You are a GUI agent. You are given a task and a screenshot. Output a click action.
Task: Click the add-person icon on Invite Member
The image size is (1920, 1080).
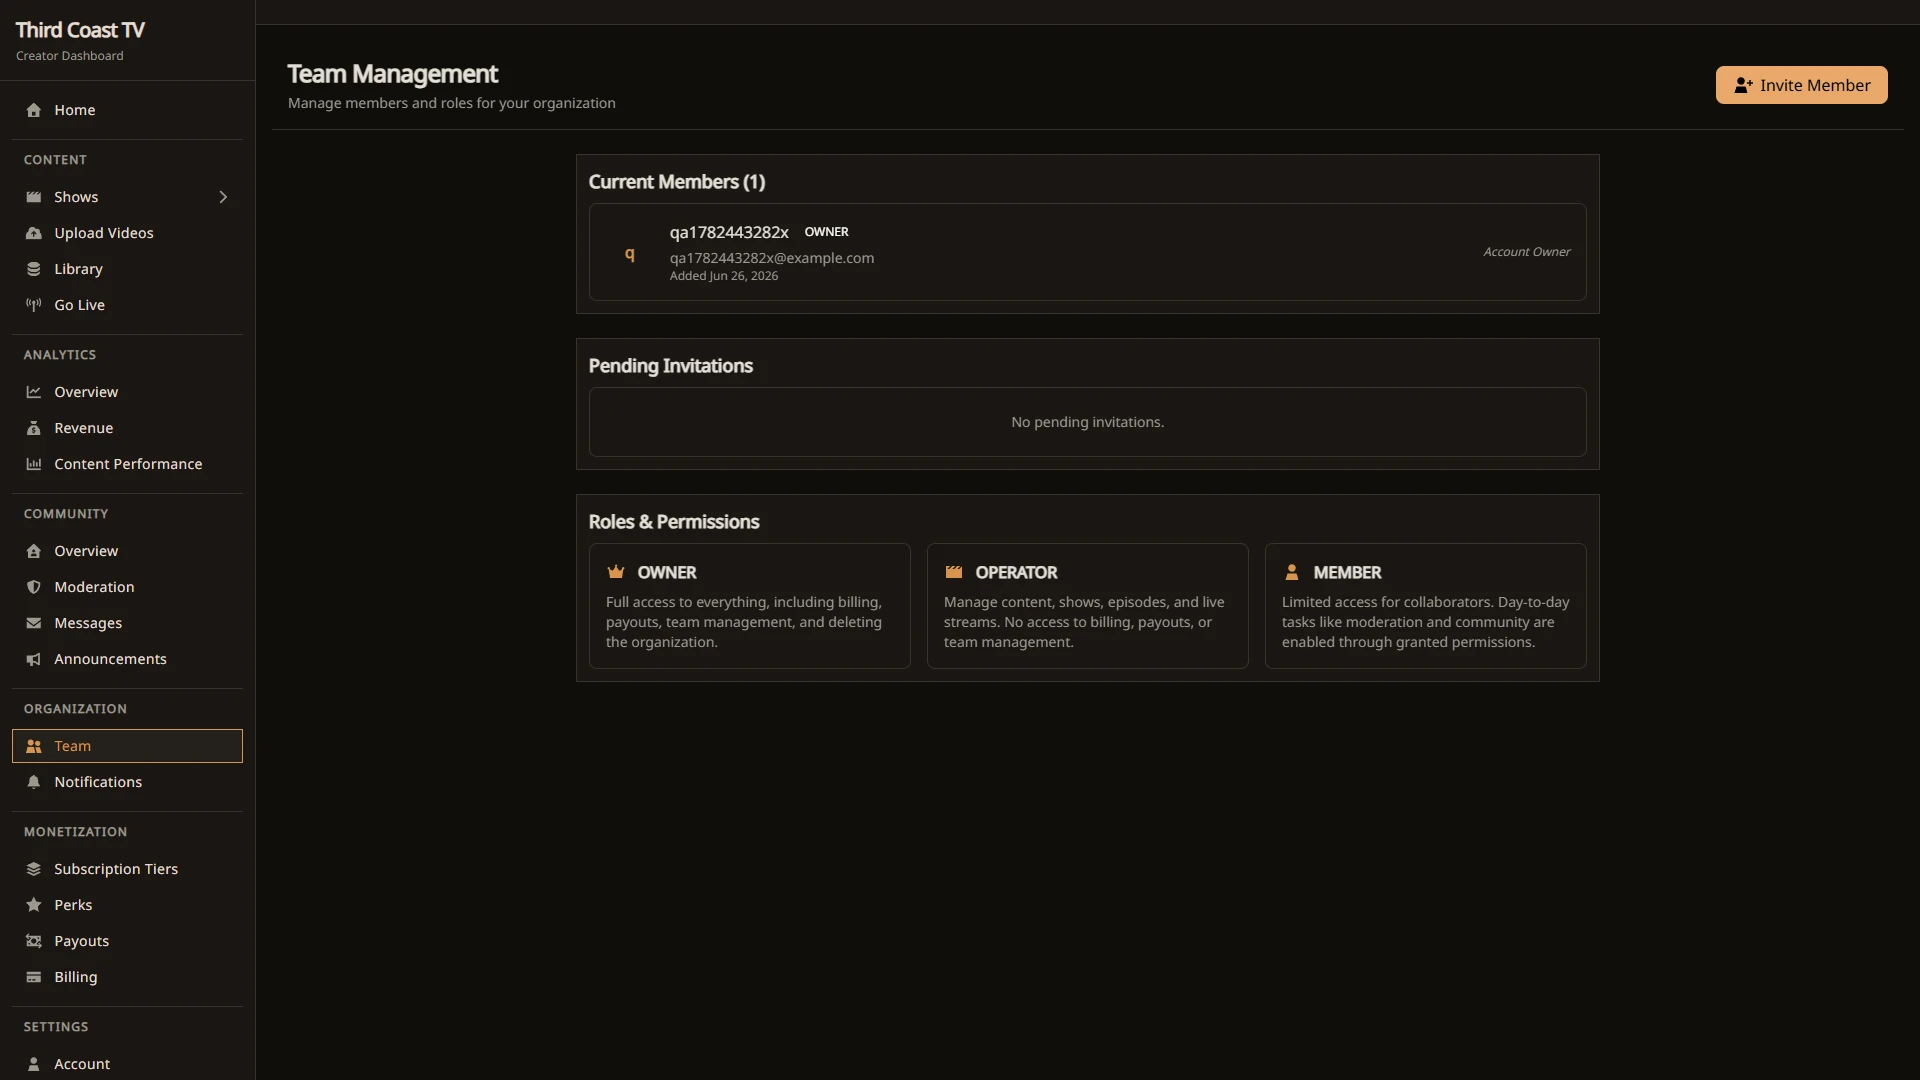[1743, 86]
